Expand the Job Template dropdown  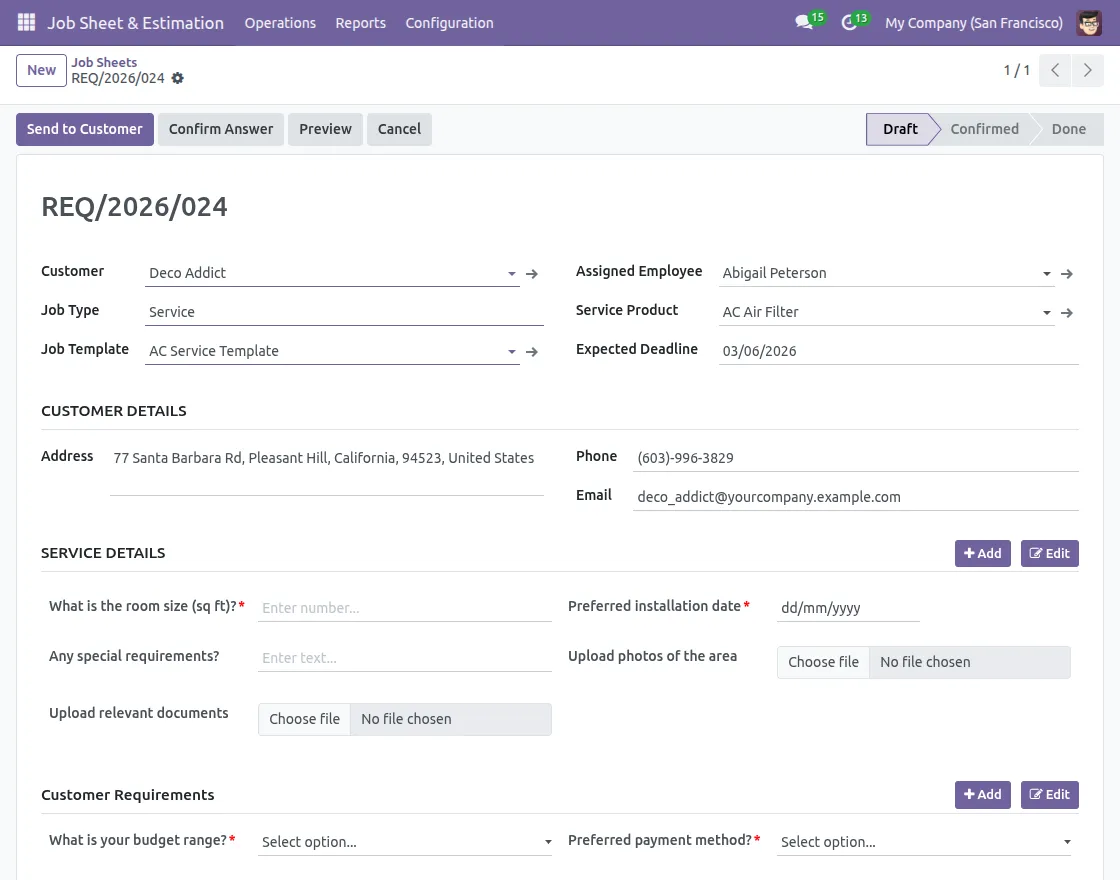511,351
